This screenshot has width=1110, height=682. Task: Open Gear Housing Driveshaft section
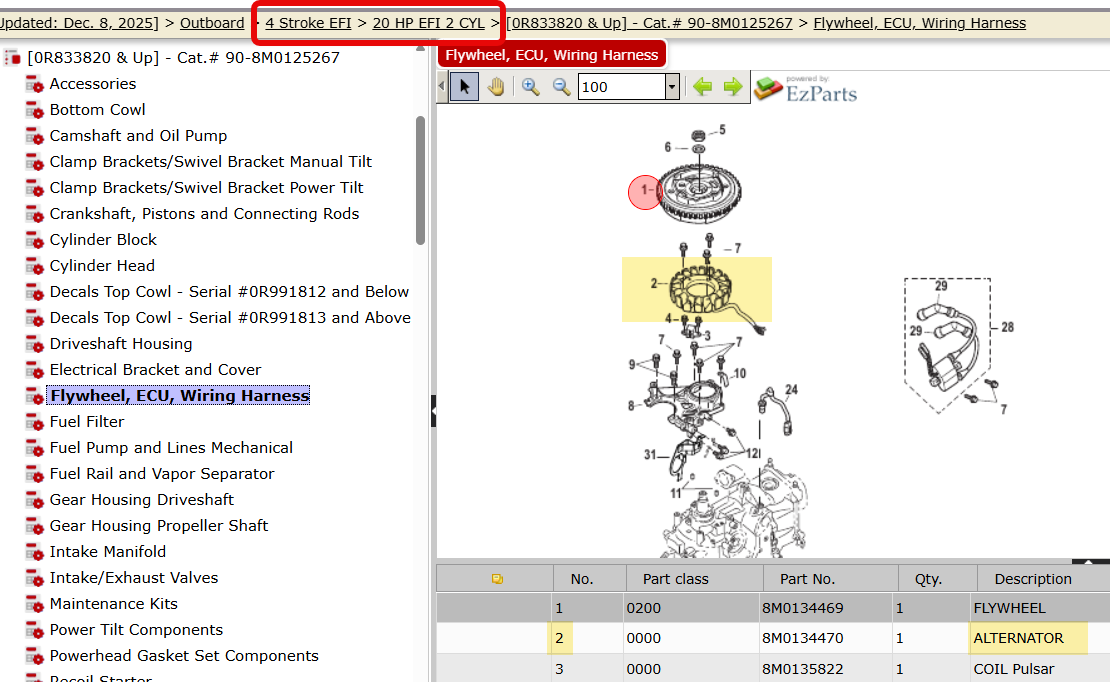[142, 500]
